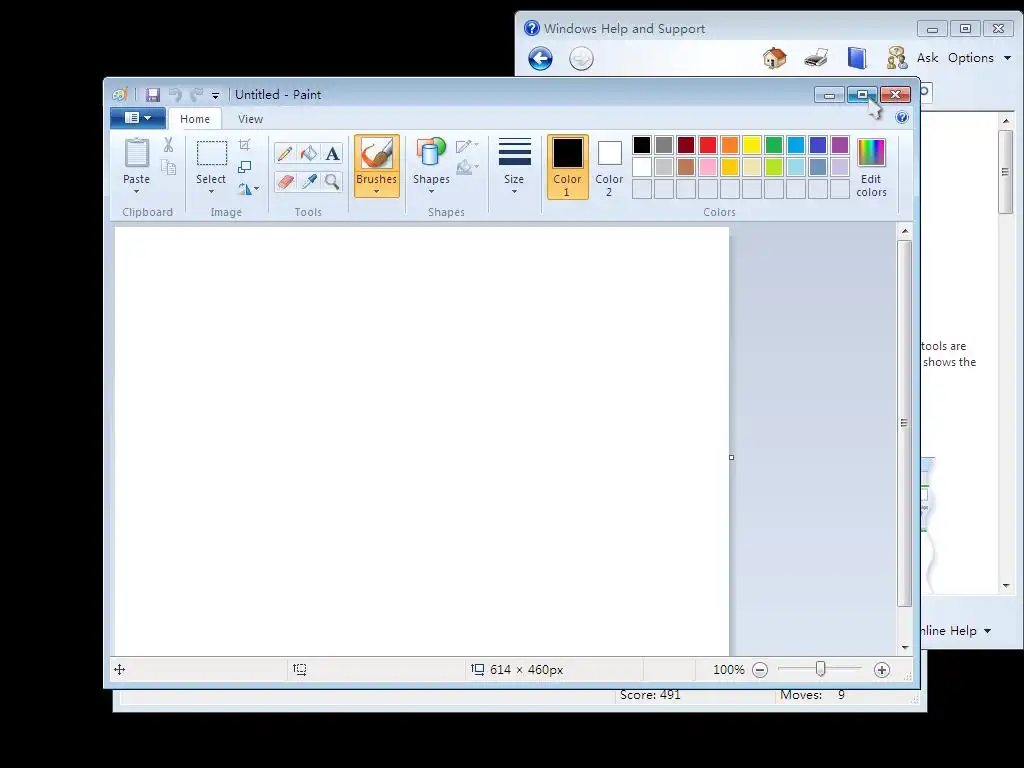Image resolution: width=1024 pixels, height=768 pixels.
Task: Click the 100% zoom level text
Action: click(729, 669)
